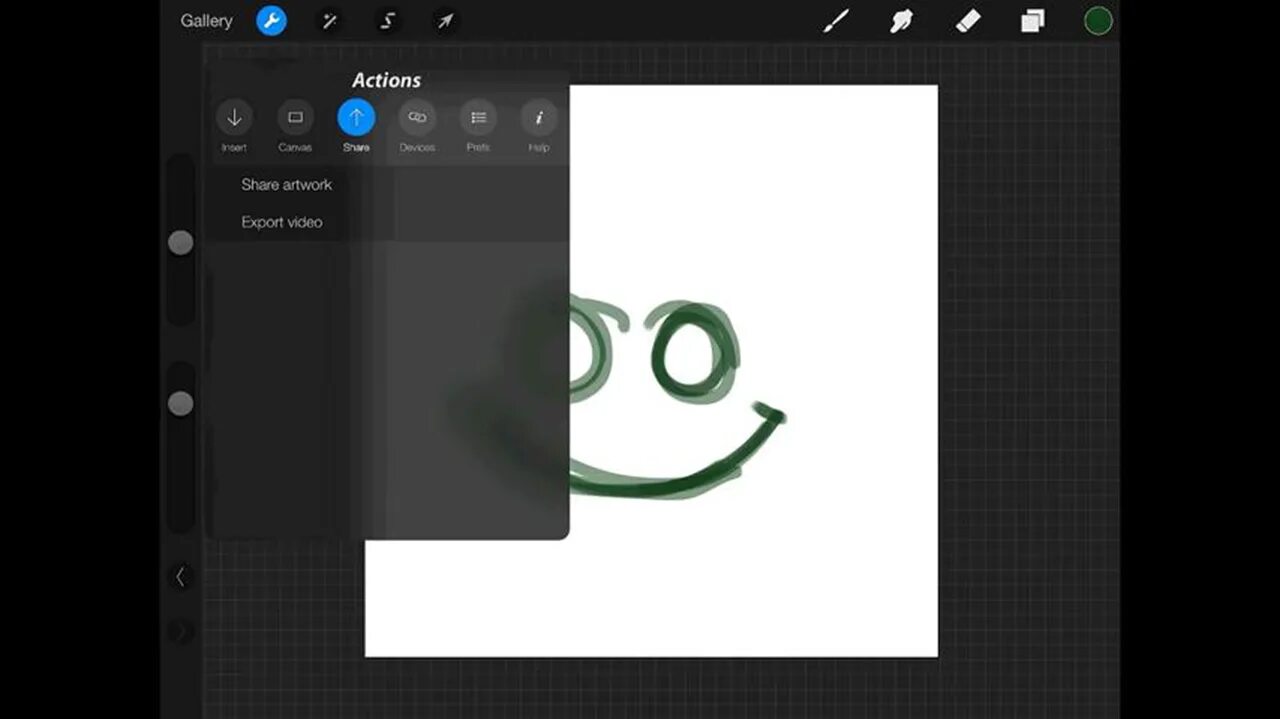This screenshot has height=719, width=1280.
Task: Switch to the Prefs actions tab
Action: (x=478, y=126)
